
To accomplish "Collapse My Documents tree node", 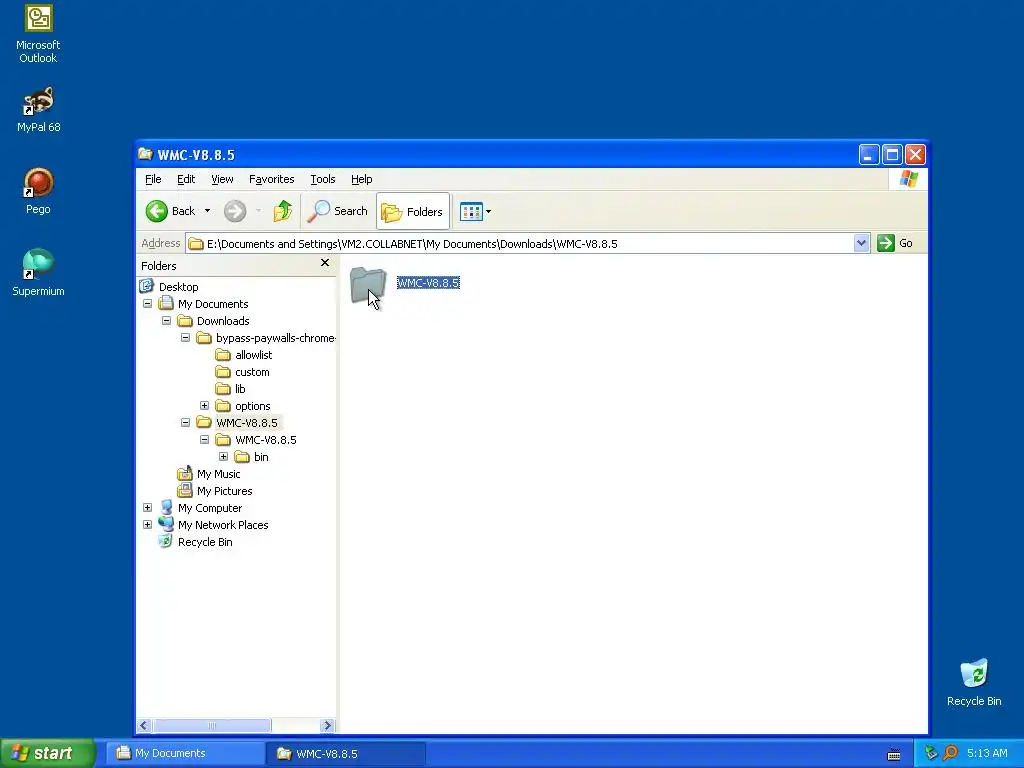I will tap(148, 304).
